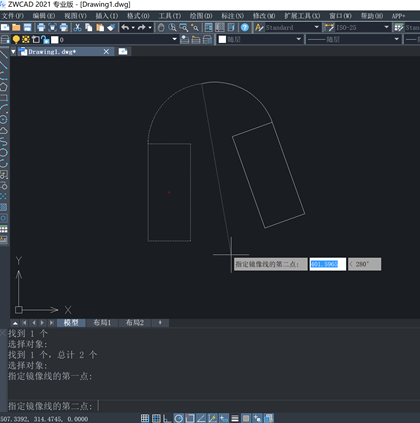This screenshot has height=423, width=420.
Task: Switch to the 布局1 layout tab
Action: [x=102, y=322]
